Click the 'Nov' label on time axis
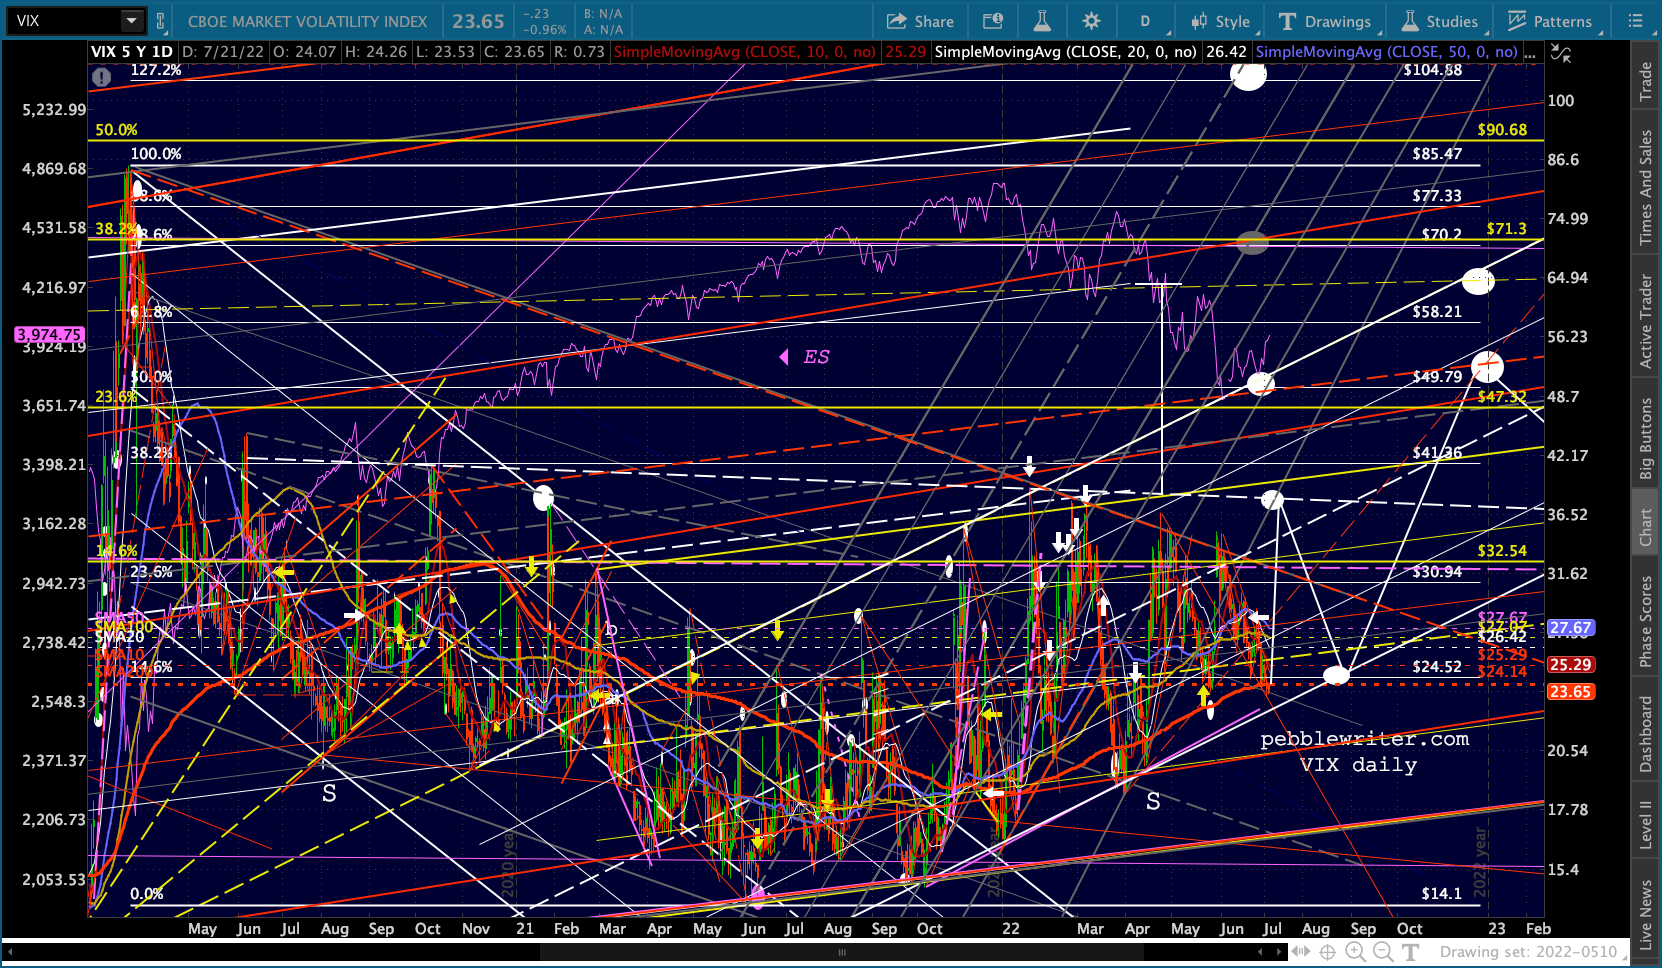 [476, 929]
